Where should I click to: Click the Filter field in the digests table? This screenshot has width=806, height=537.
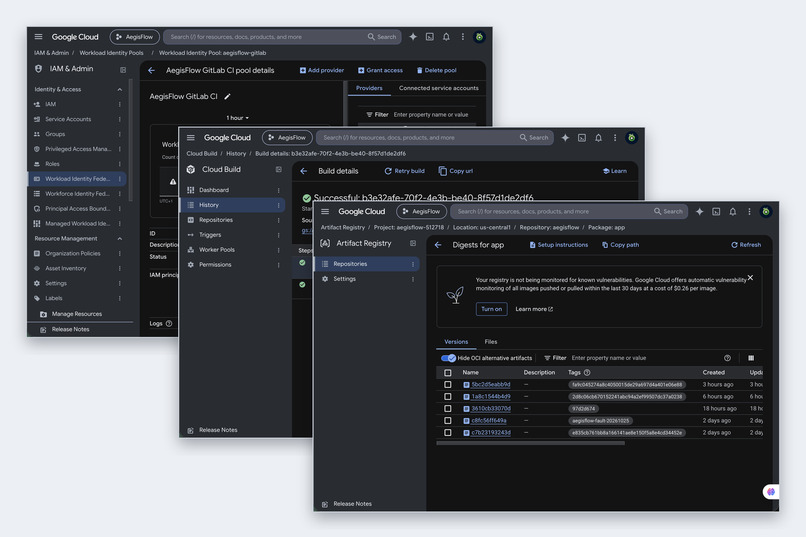point(632,358)
